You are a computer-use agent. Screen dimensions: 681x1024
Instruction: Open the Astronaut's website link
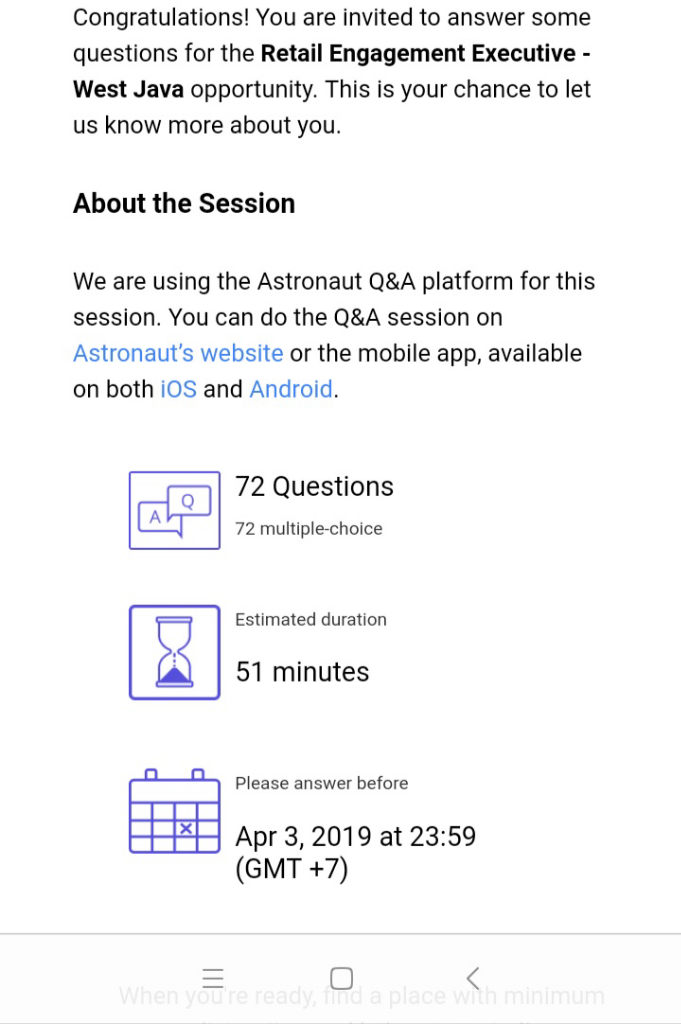178,354
